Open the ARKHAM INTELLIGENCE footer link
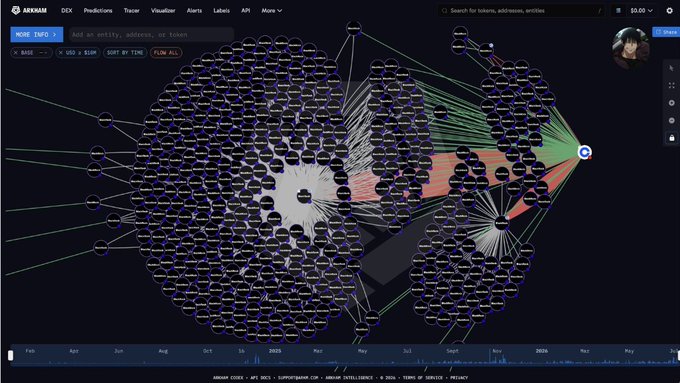Viewport: 680px width, 383px height. tap(349, 378)
